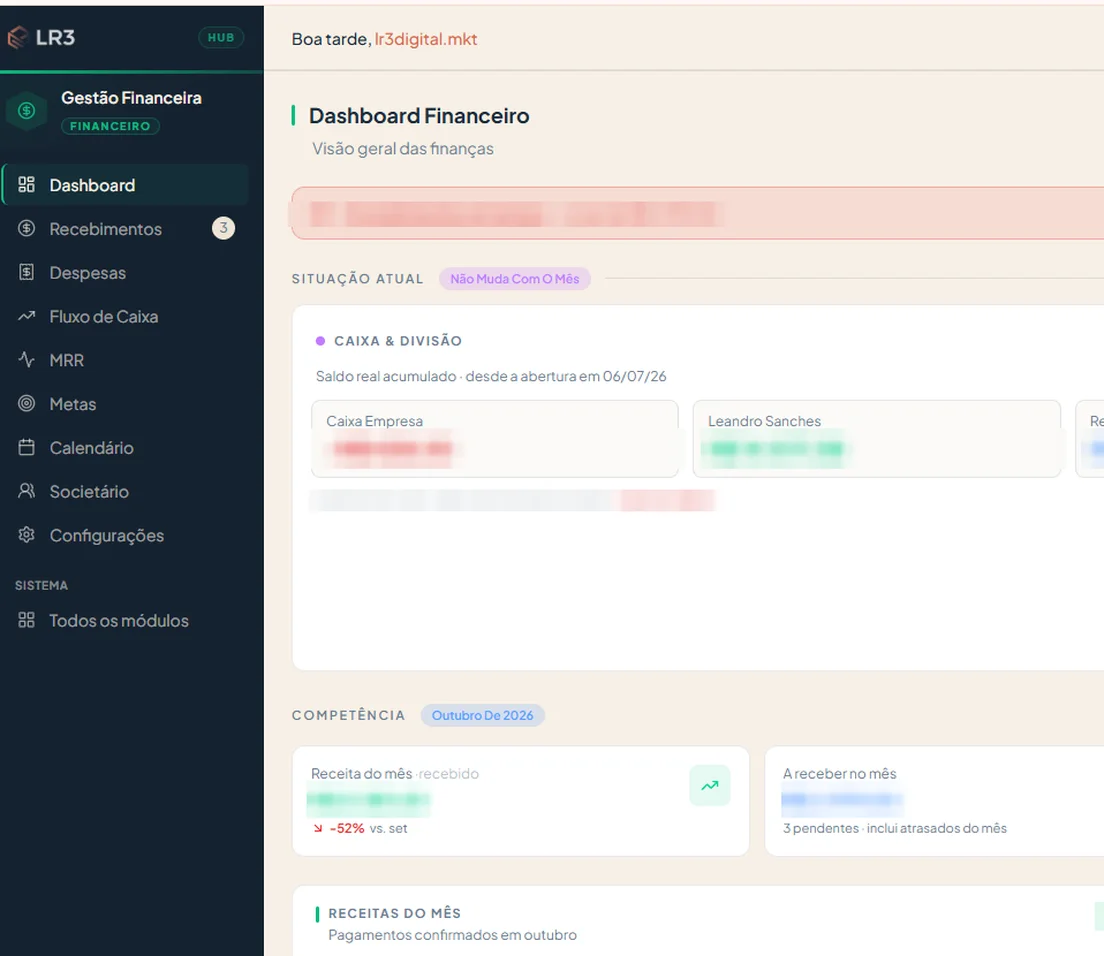Open Todos os módulos

pos(126,620)
